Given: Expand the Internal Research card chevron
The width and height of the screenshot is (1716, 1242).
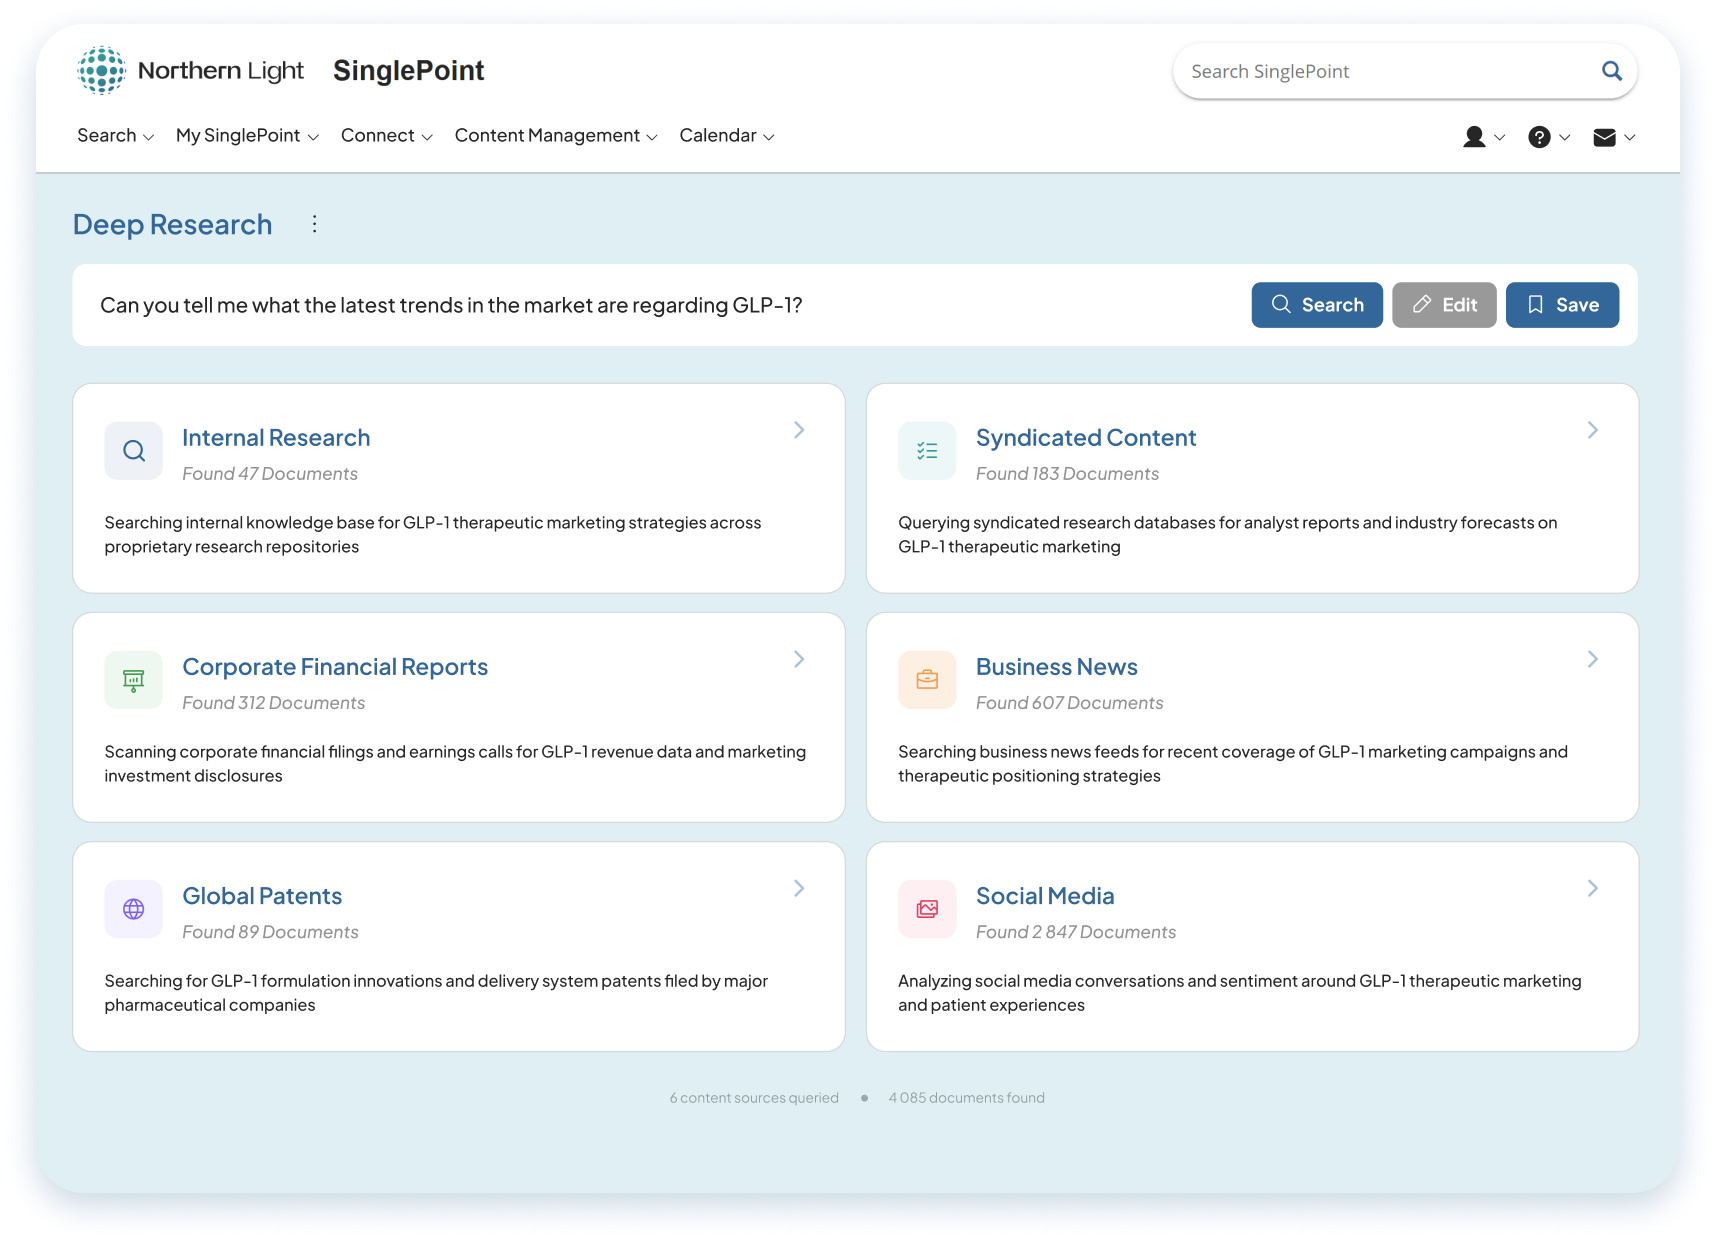Looking at the screenshot, I should click(799, 430).
